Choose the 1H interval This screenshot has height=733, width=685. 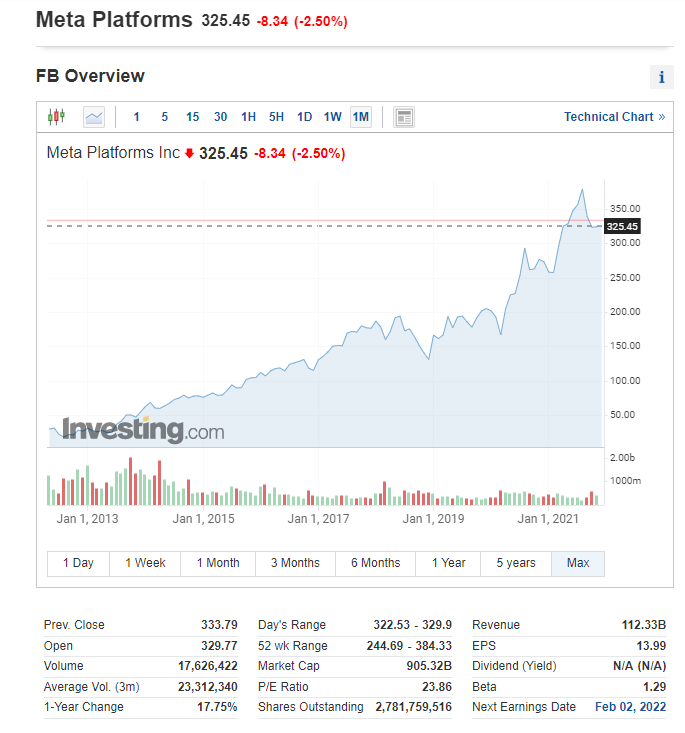tap(248, 117)
